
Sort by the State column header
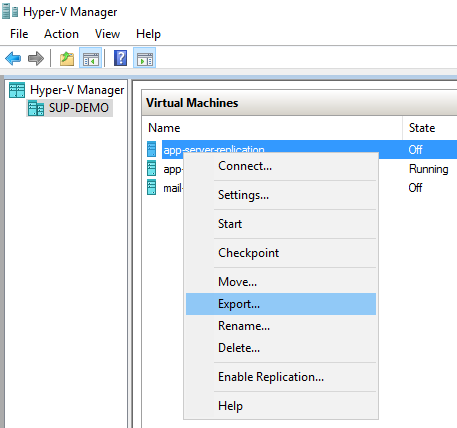(x=430, y=128)
